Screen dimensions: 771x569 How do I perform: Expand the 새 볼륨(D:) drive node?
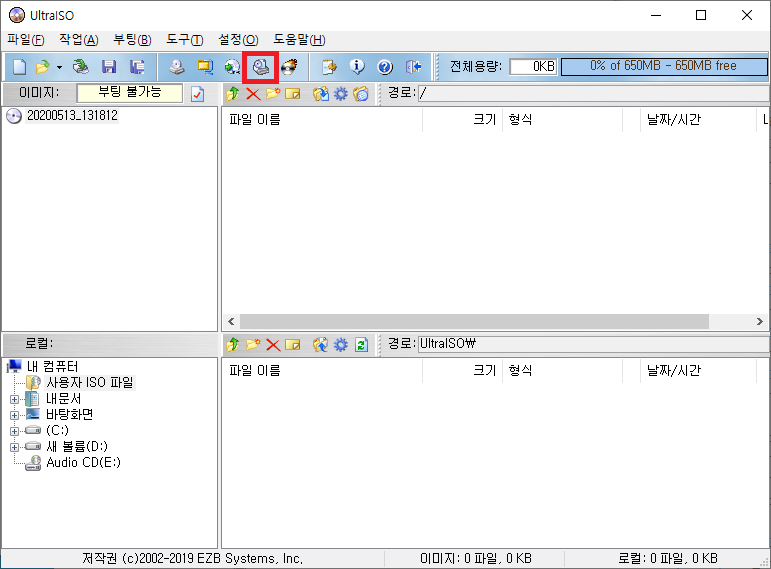coord(14,447)
